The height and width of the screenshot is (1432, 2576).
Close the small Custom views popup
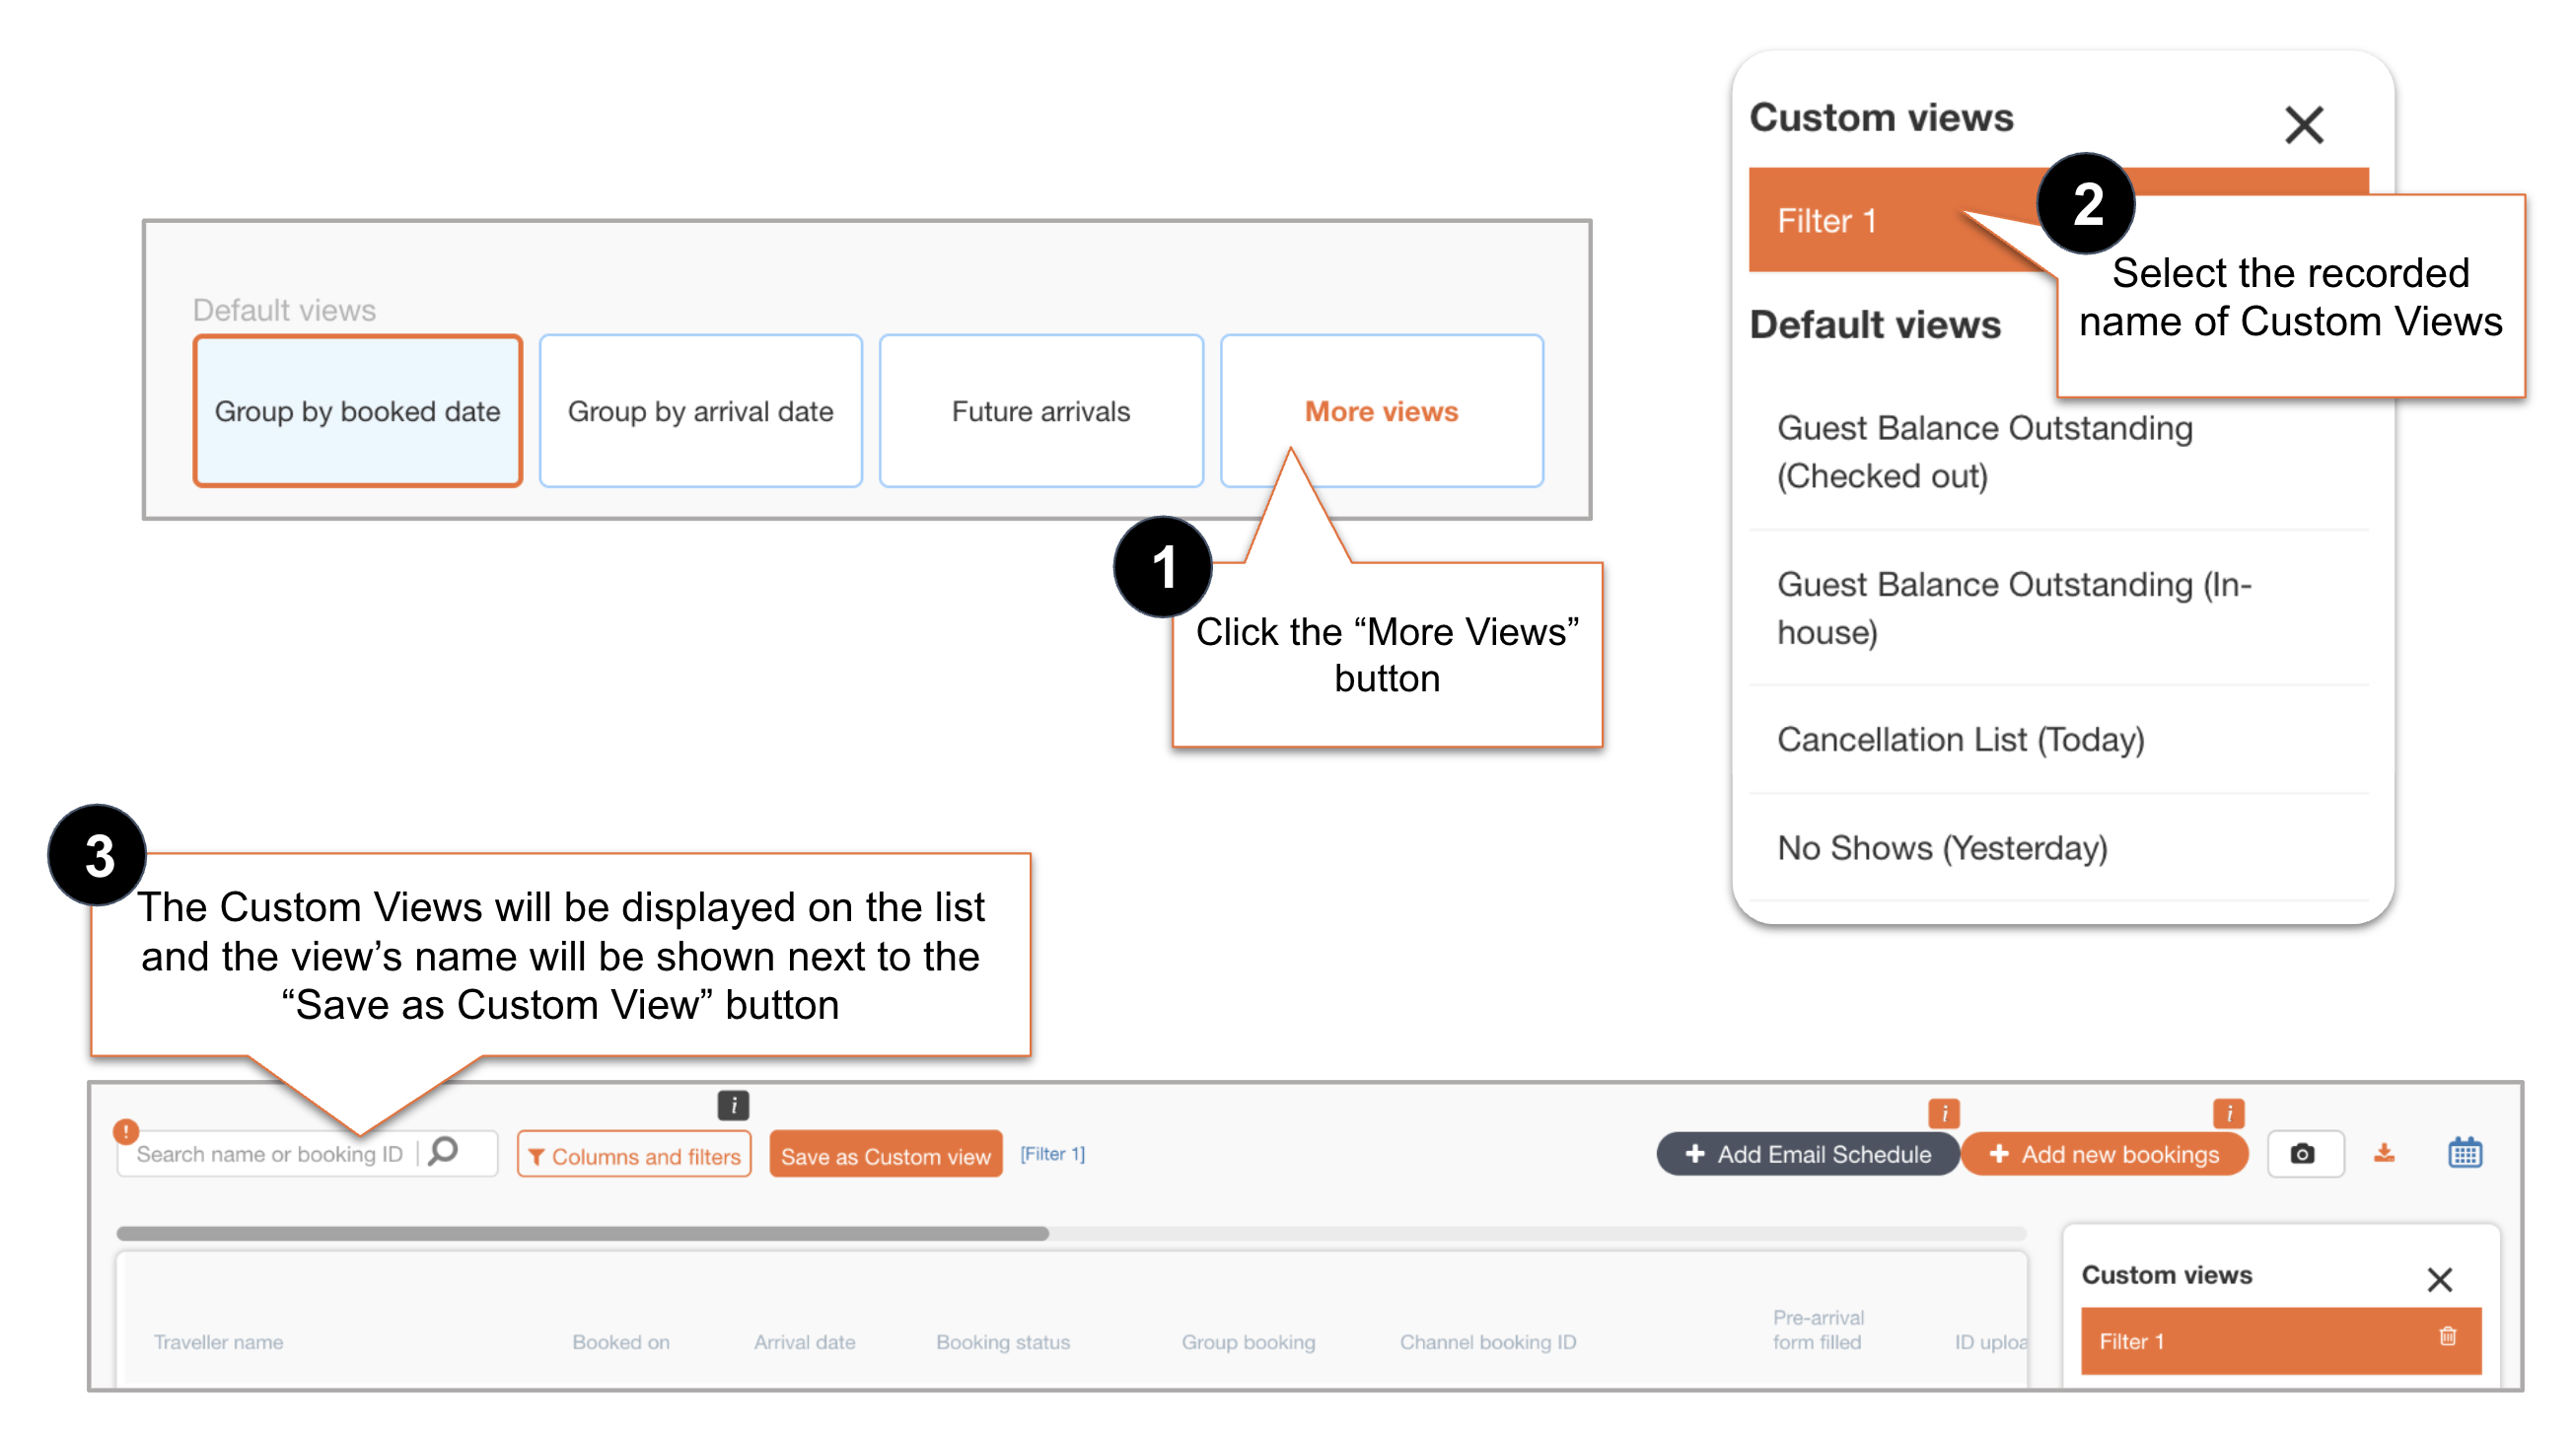(x=2439, y=1278)
